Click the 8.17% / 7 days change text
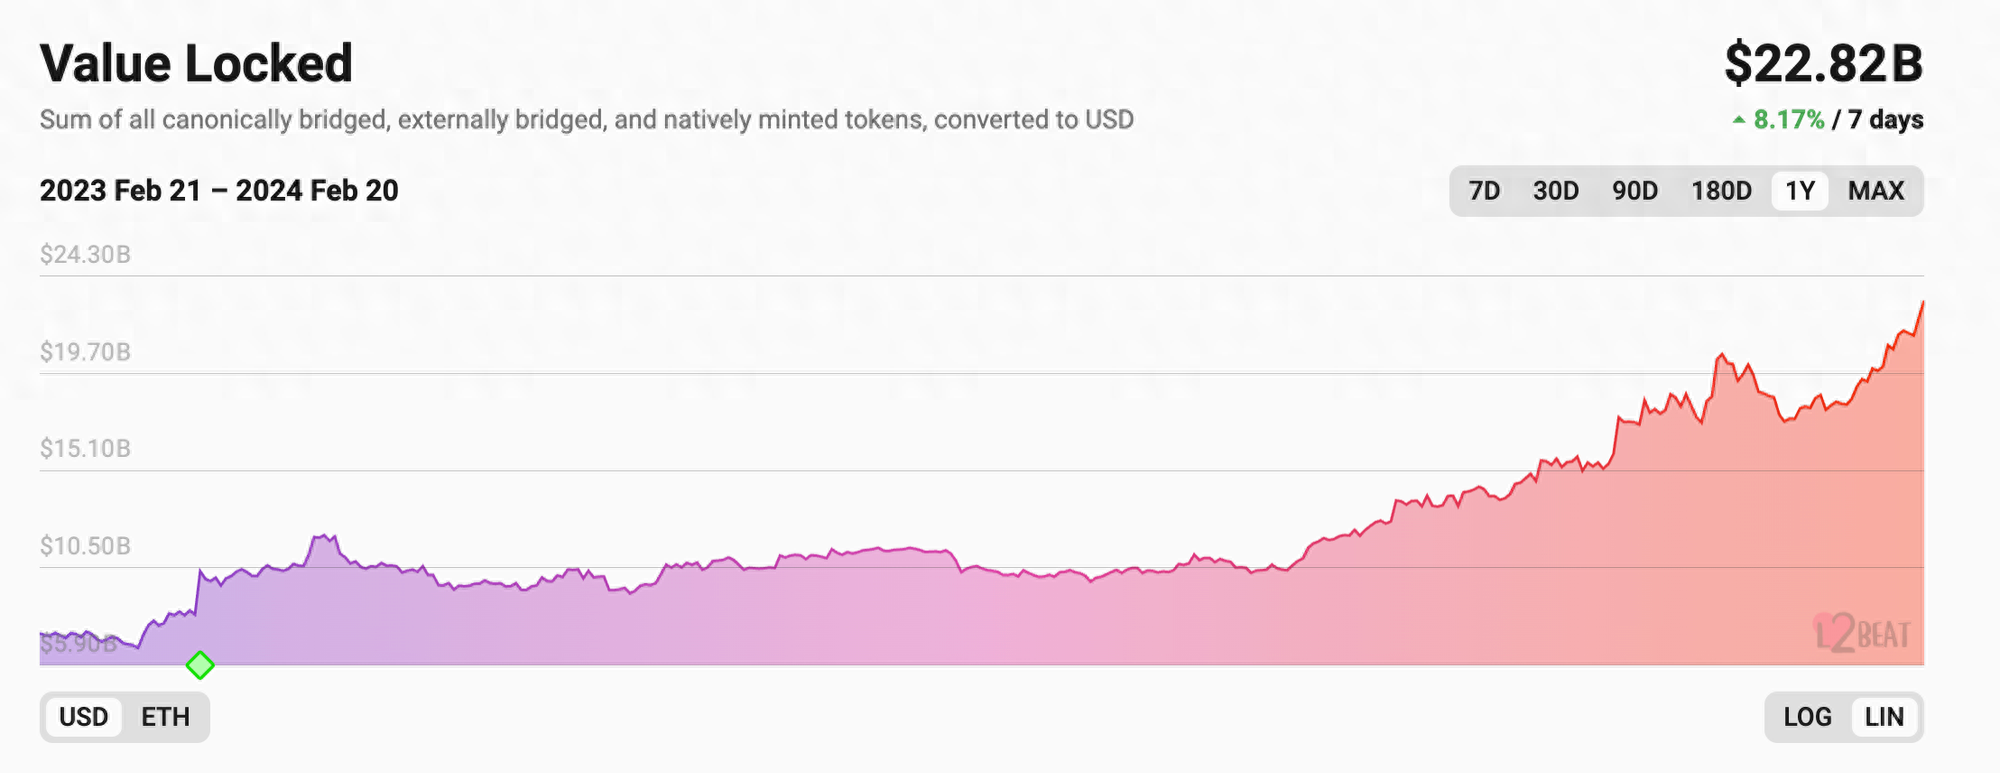 [1838, 120]
